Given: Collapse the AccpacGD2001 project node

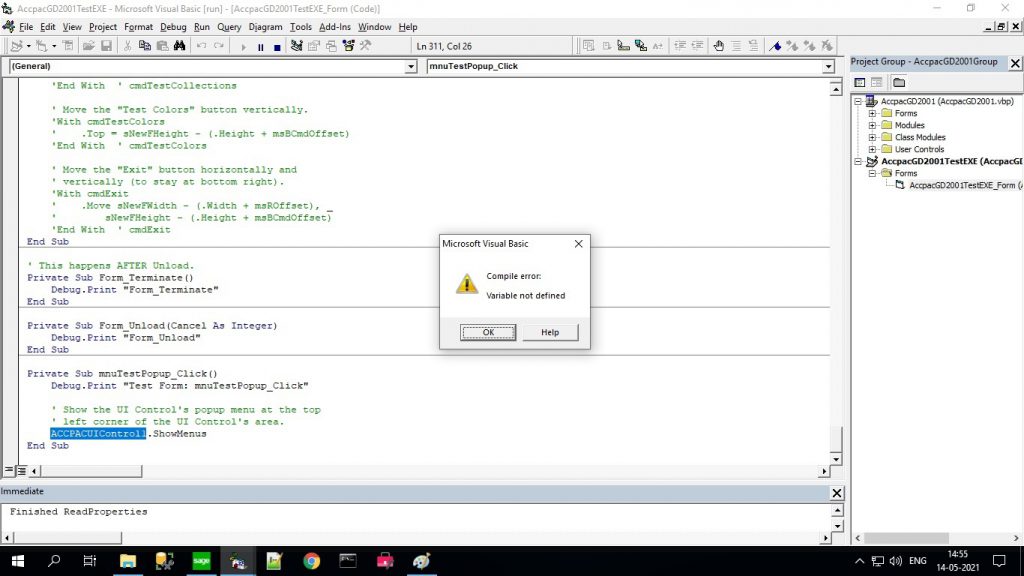Looking at the screenshot, I should (858, 101).
